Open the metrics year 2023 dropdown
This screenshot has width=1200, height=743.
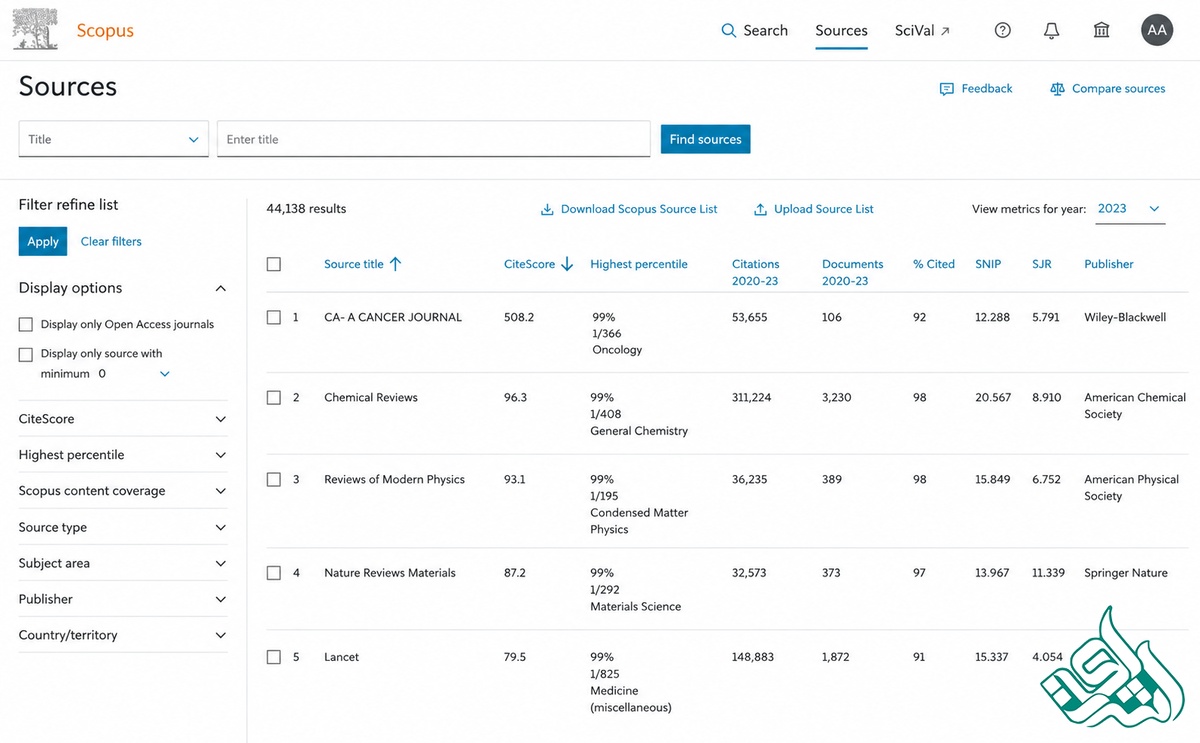pyautogui.click(x=1130, y=209)
